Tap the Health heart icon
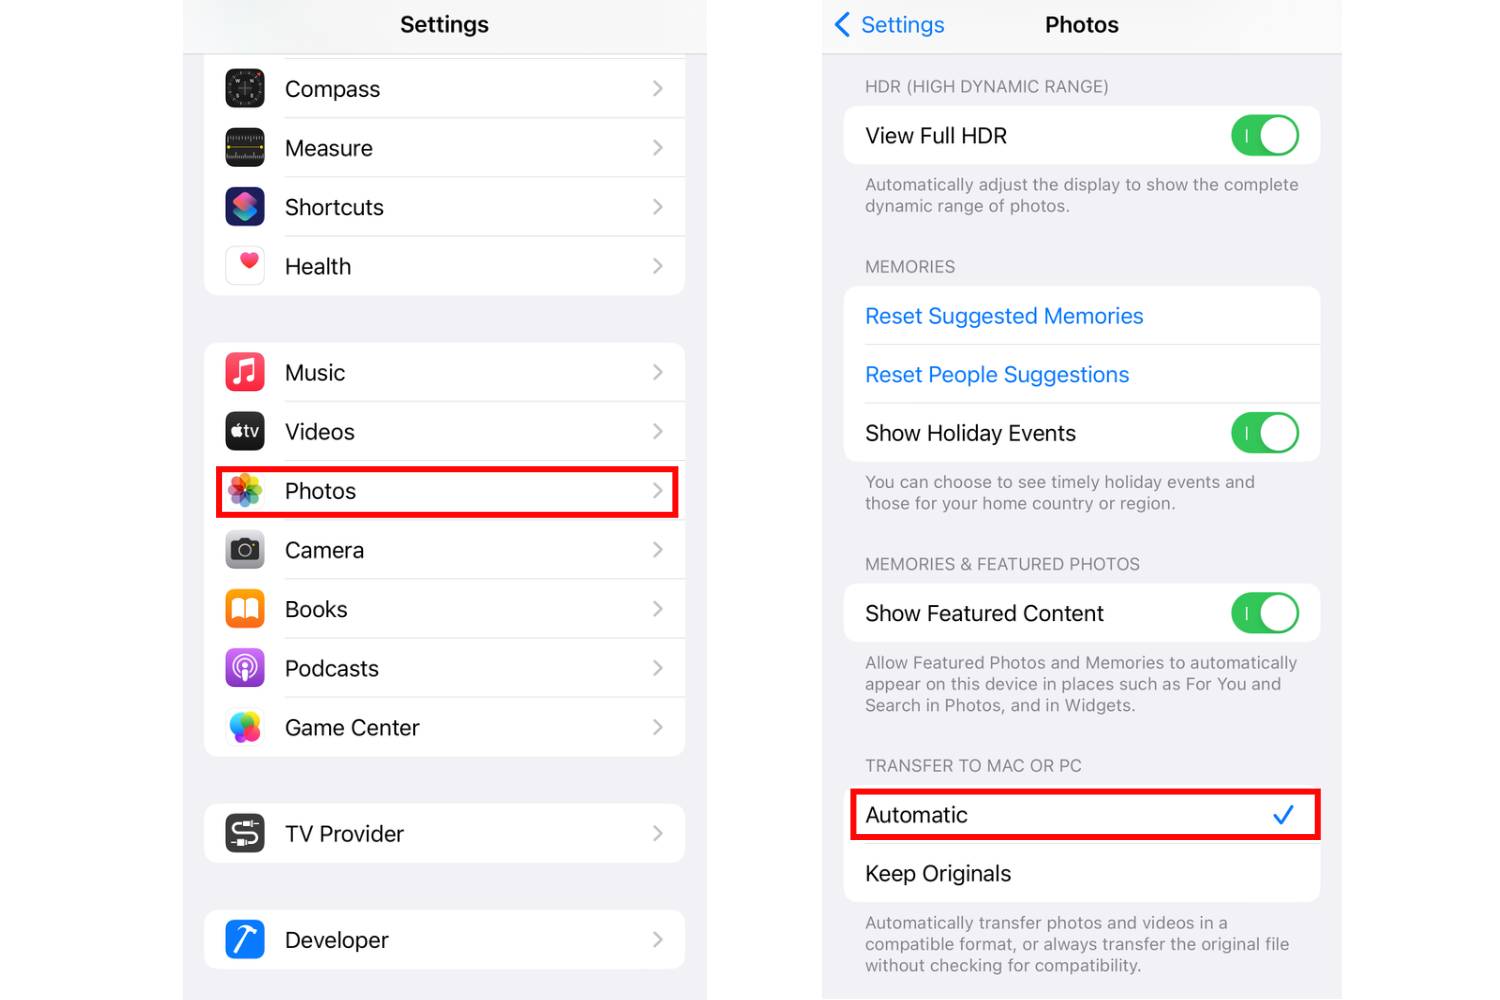This screenshot has height=1000, width=1500. 245,266
